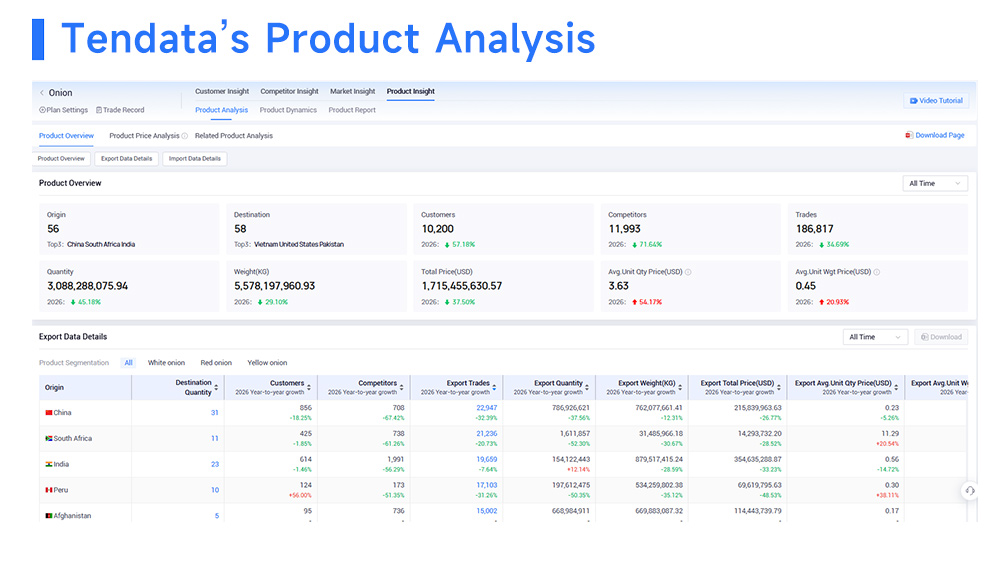Viewport: 996px width, 567px height.
Task: Click the Download button in Export Data Details
Action: pos(941,337)
